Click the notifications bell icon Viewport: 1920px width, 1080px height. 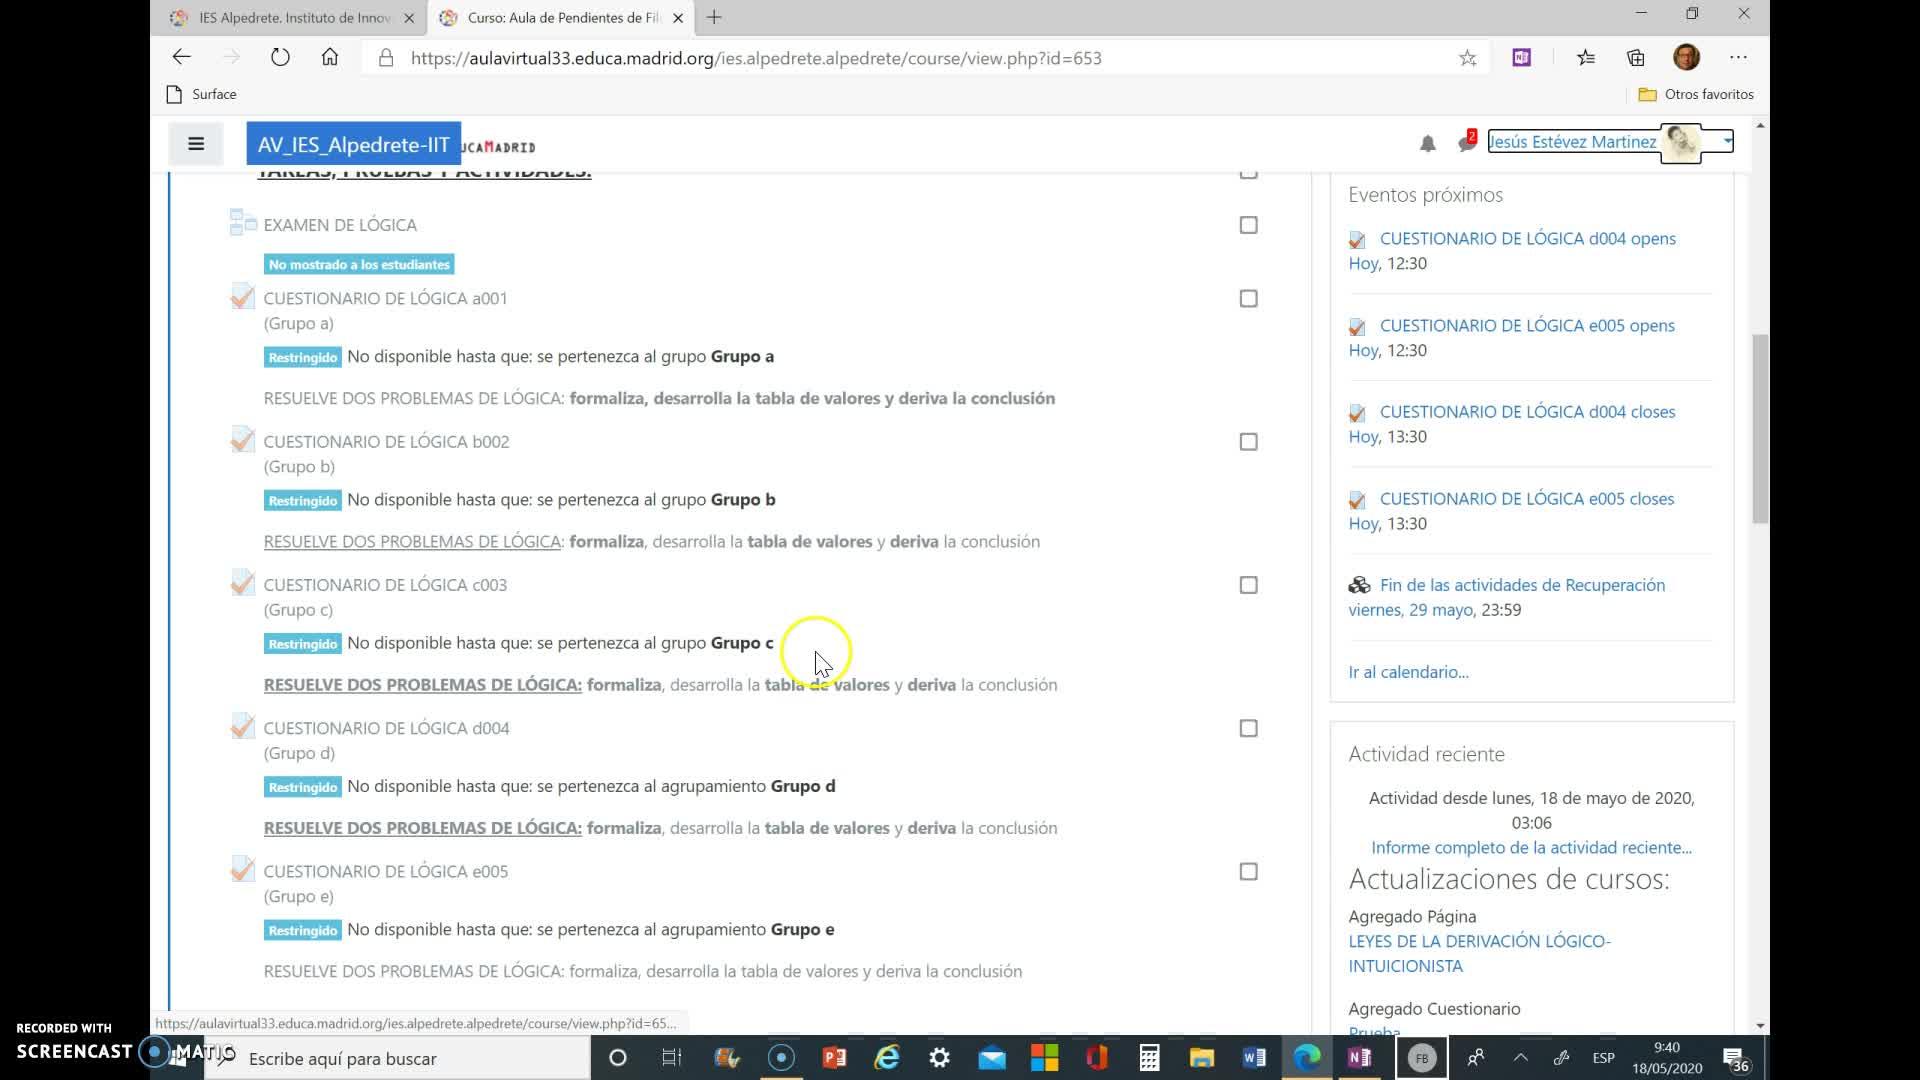coord(1427,144)
